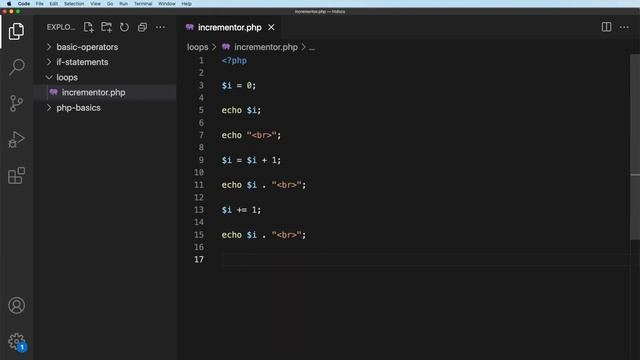Viewport: 640px width, 360px height.
Task: Click the '$i = $i + 1;' code line
Action: (251, 160)
